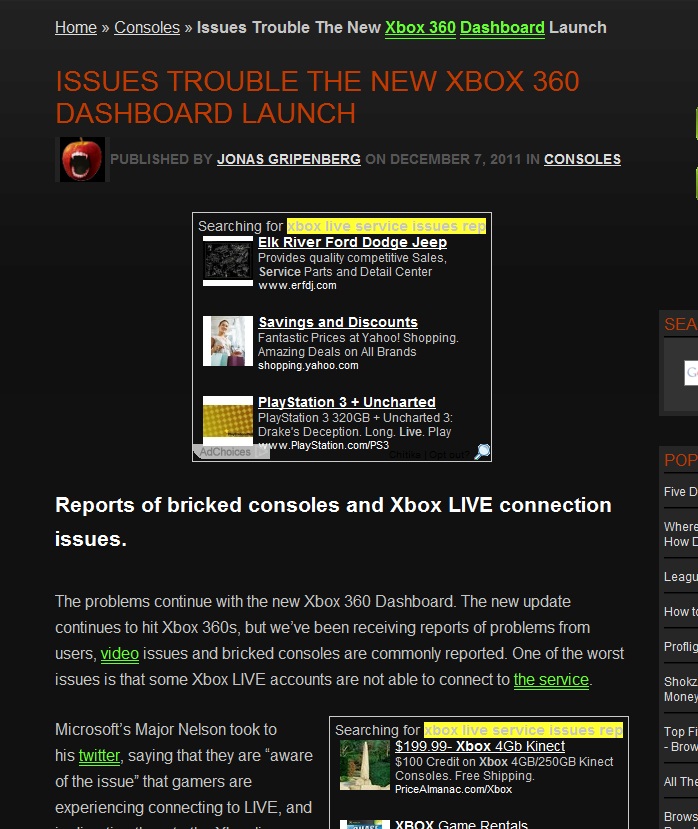Open author Jonas Gripenberg's page
Screen dimensions: 698x829
tap(289, 159)
